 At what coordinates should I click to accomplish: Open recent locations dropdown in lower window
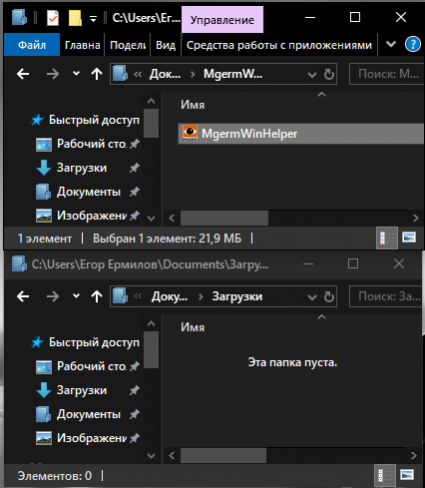point(76,296)
